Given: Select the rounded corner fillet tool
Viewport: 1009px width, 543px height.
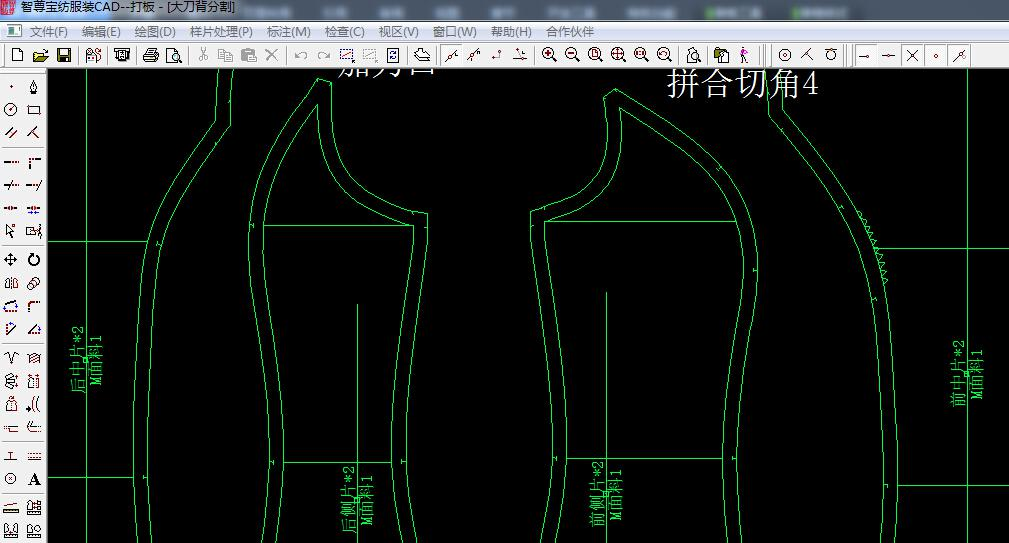Looking at the screenshot, I should click(34, 306).
